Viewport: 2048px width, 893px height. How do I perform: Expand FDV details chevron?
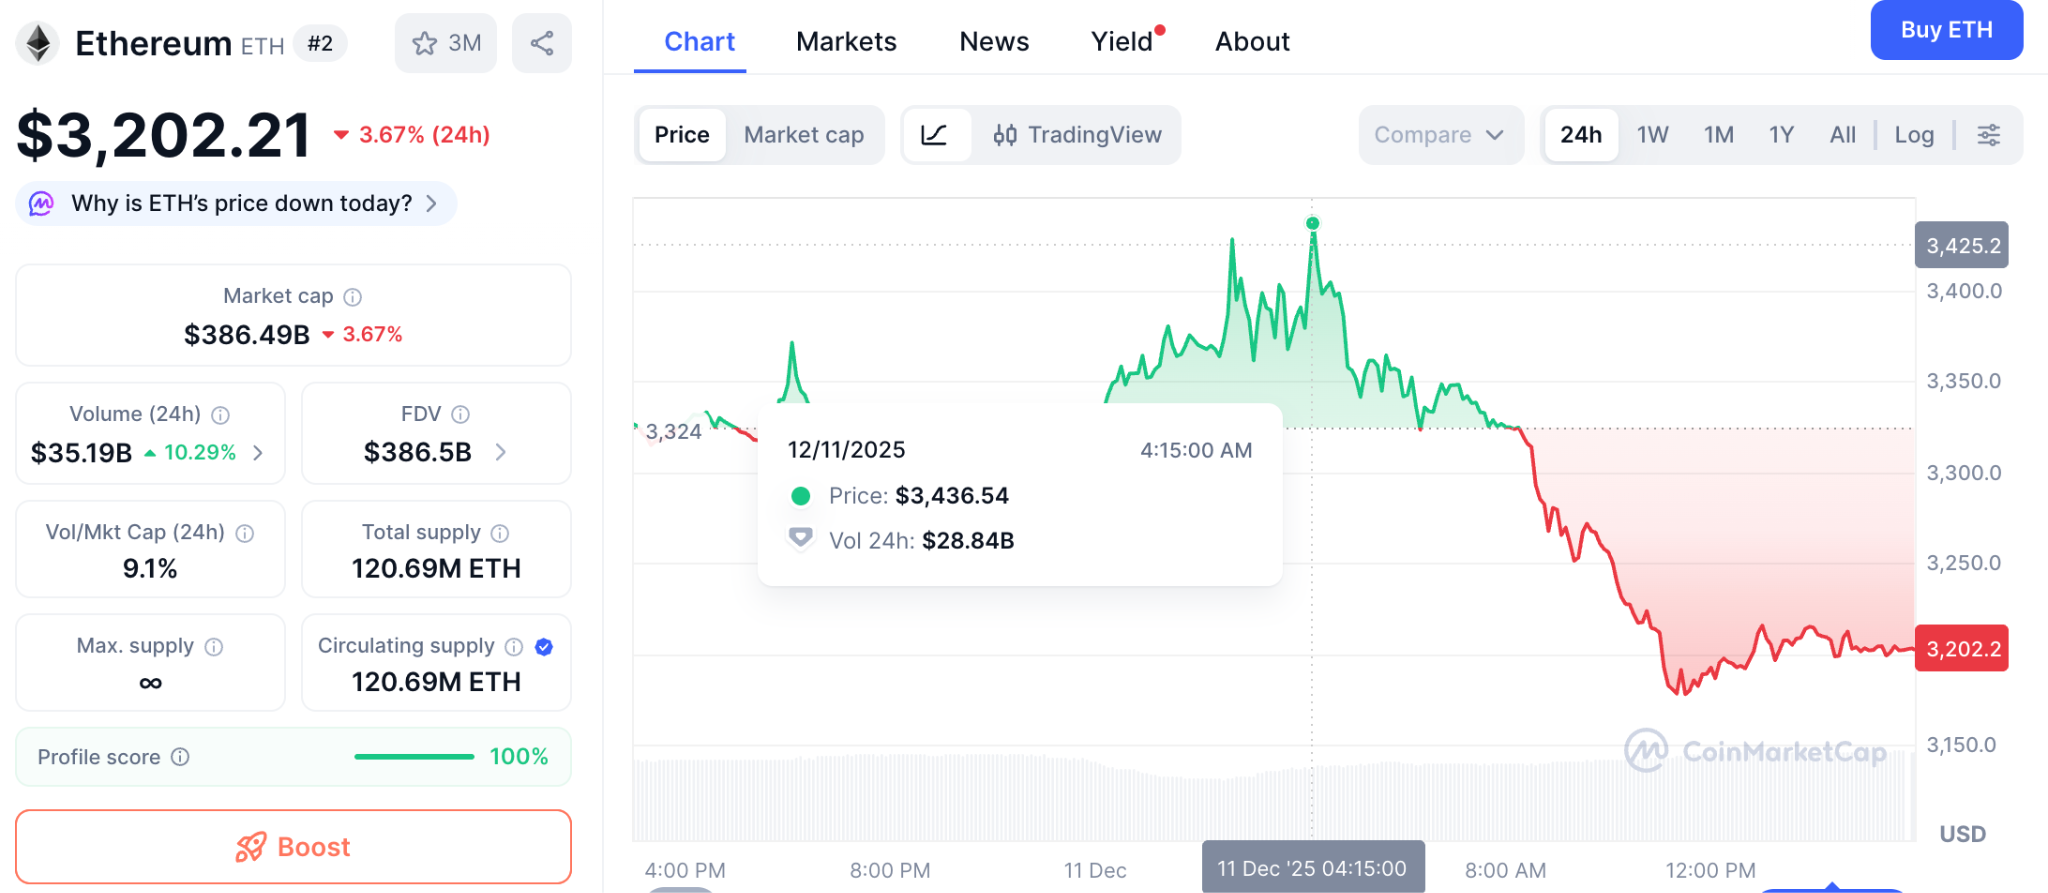(x=500, y=453)
